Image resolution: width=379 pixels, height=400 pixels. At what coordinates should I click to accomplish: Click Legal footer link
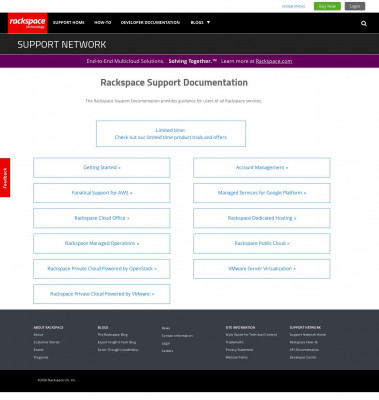click(166, 344)
